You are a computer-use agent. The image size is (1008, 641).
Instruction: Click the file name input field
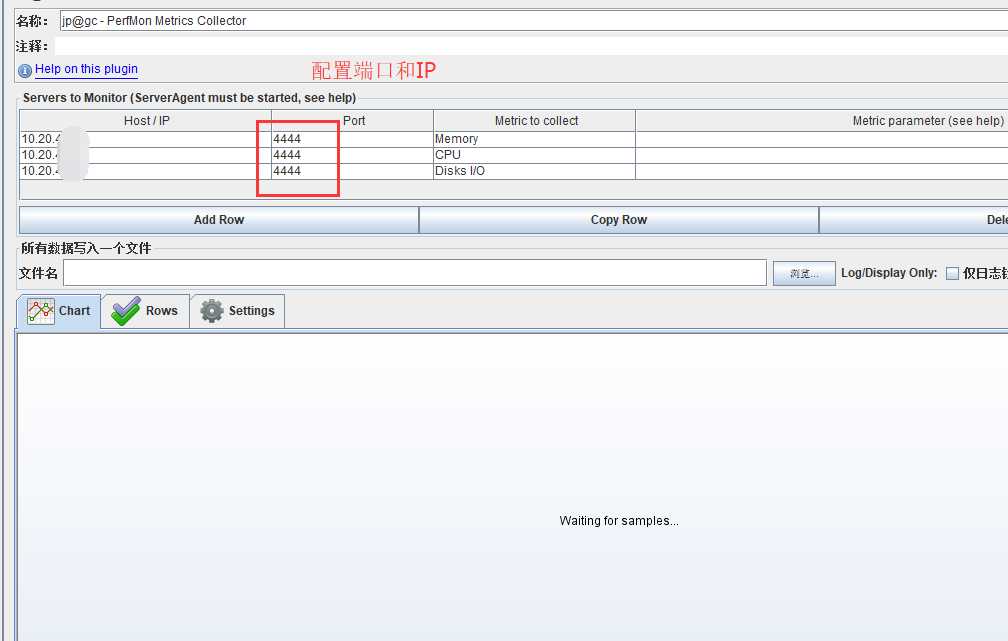point(415,273)
